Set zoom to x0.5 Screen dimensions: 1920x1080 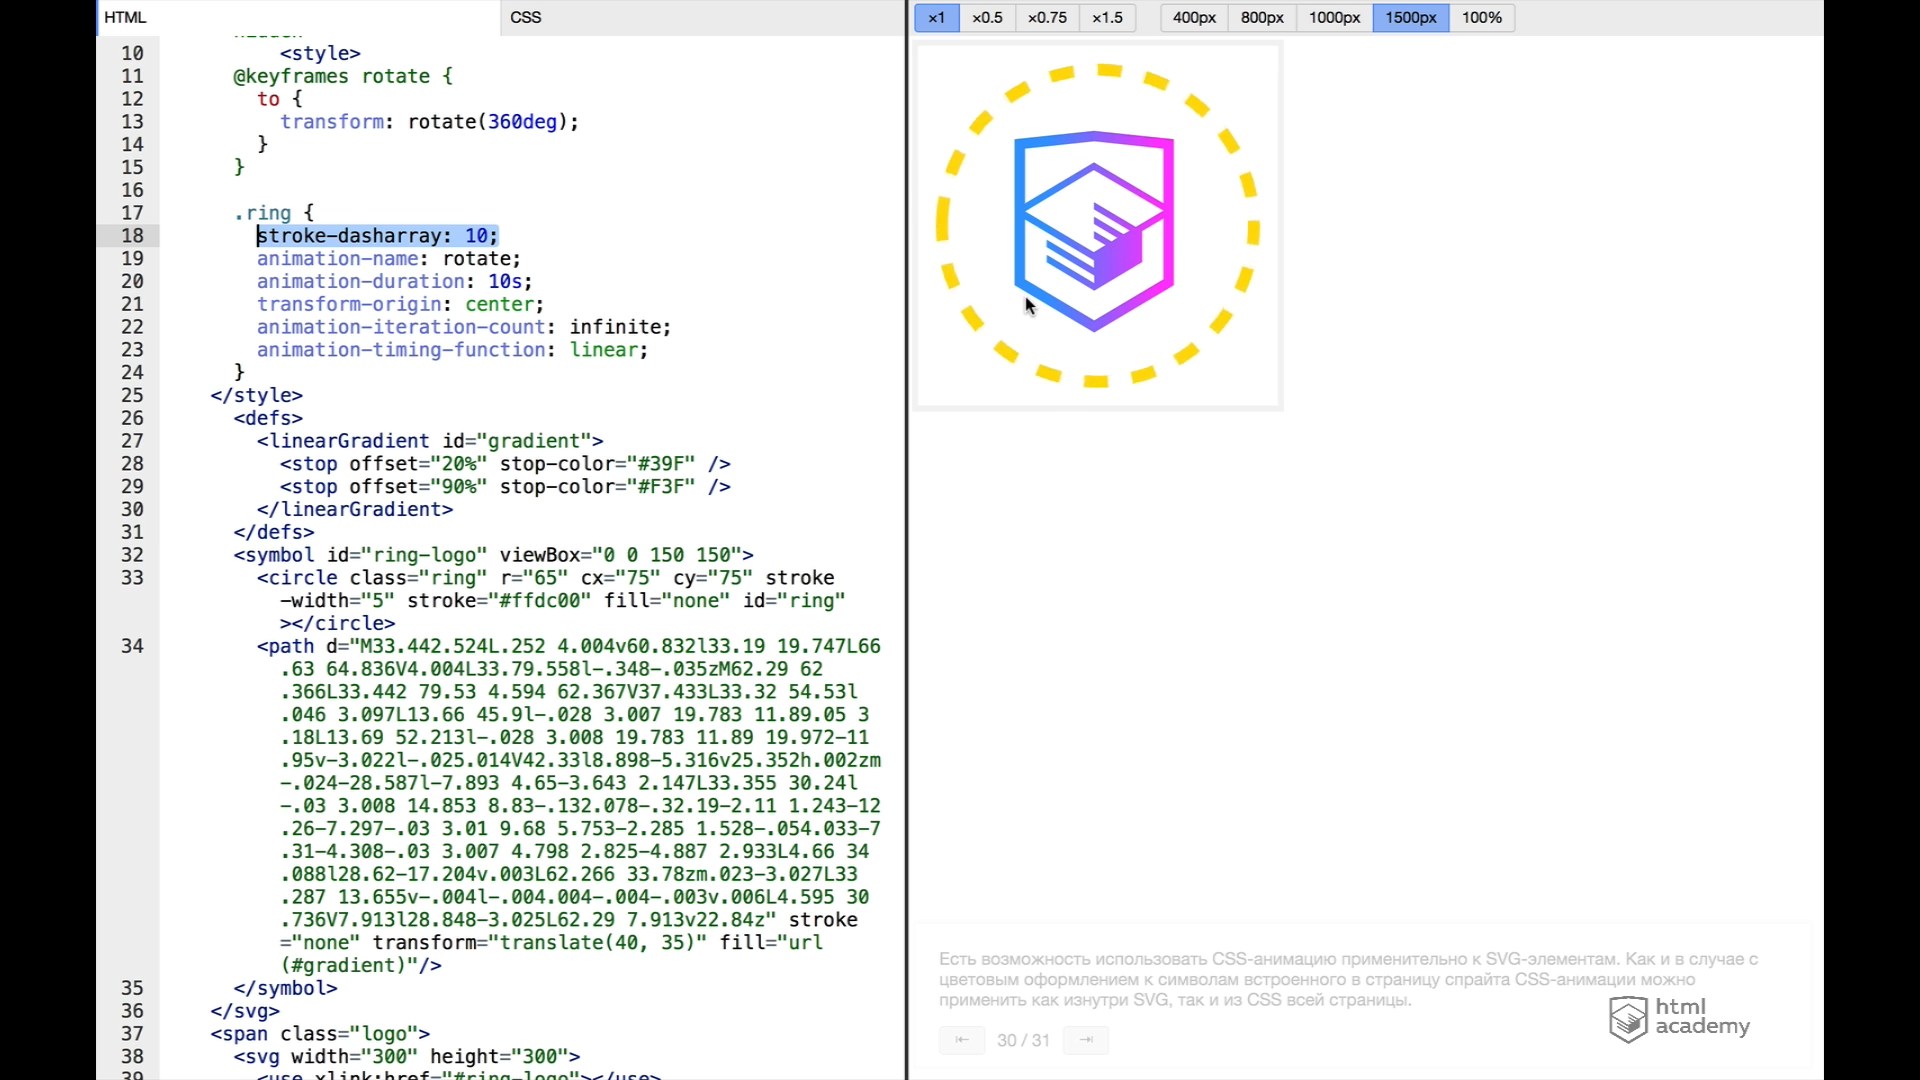[987, 17]
